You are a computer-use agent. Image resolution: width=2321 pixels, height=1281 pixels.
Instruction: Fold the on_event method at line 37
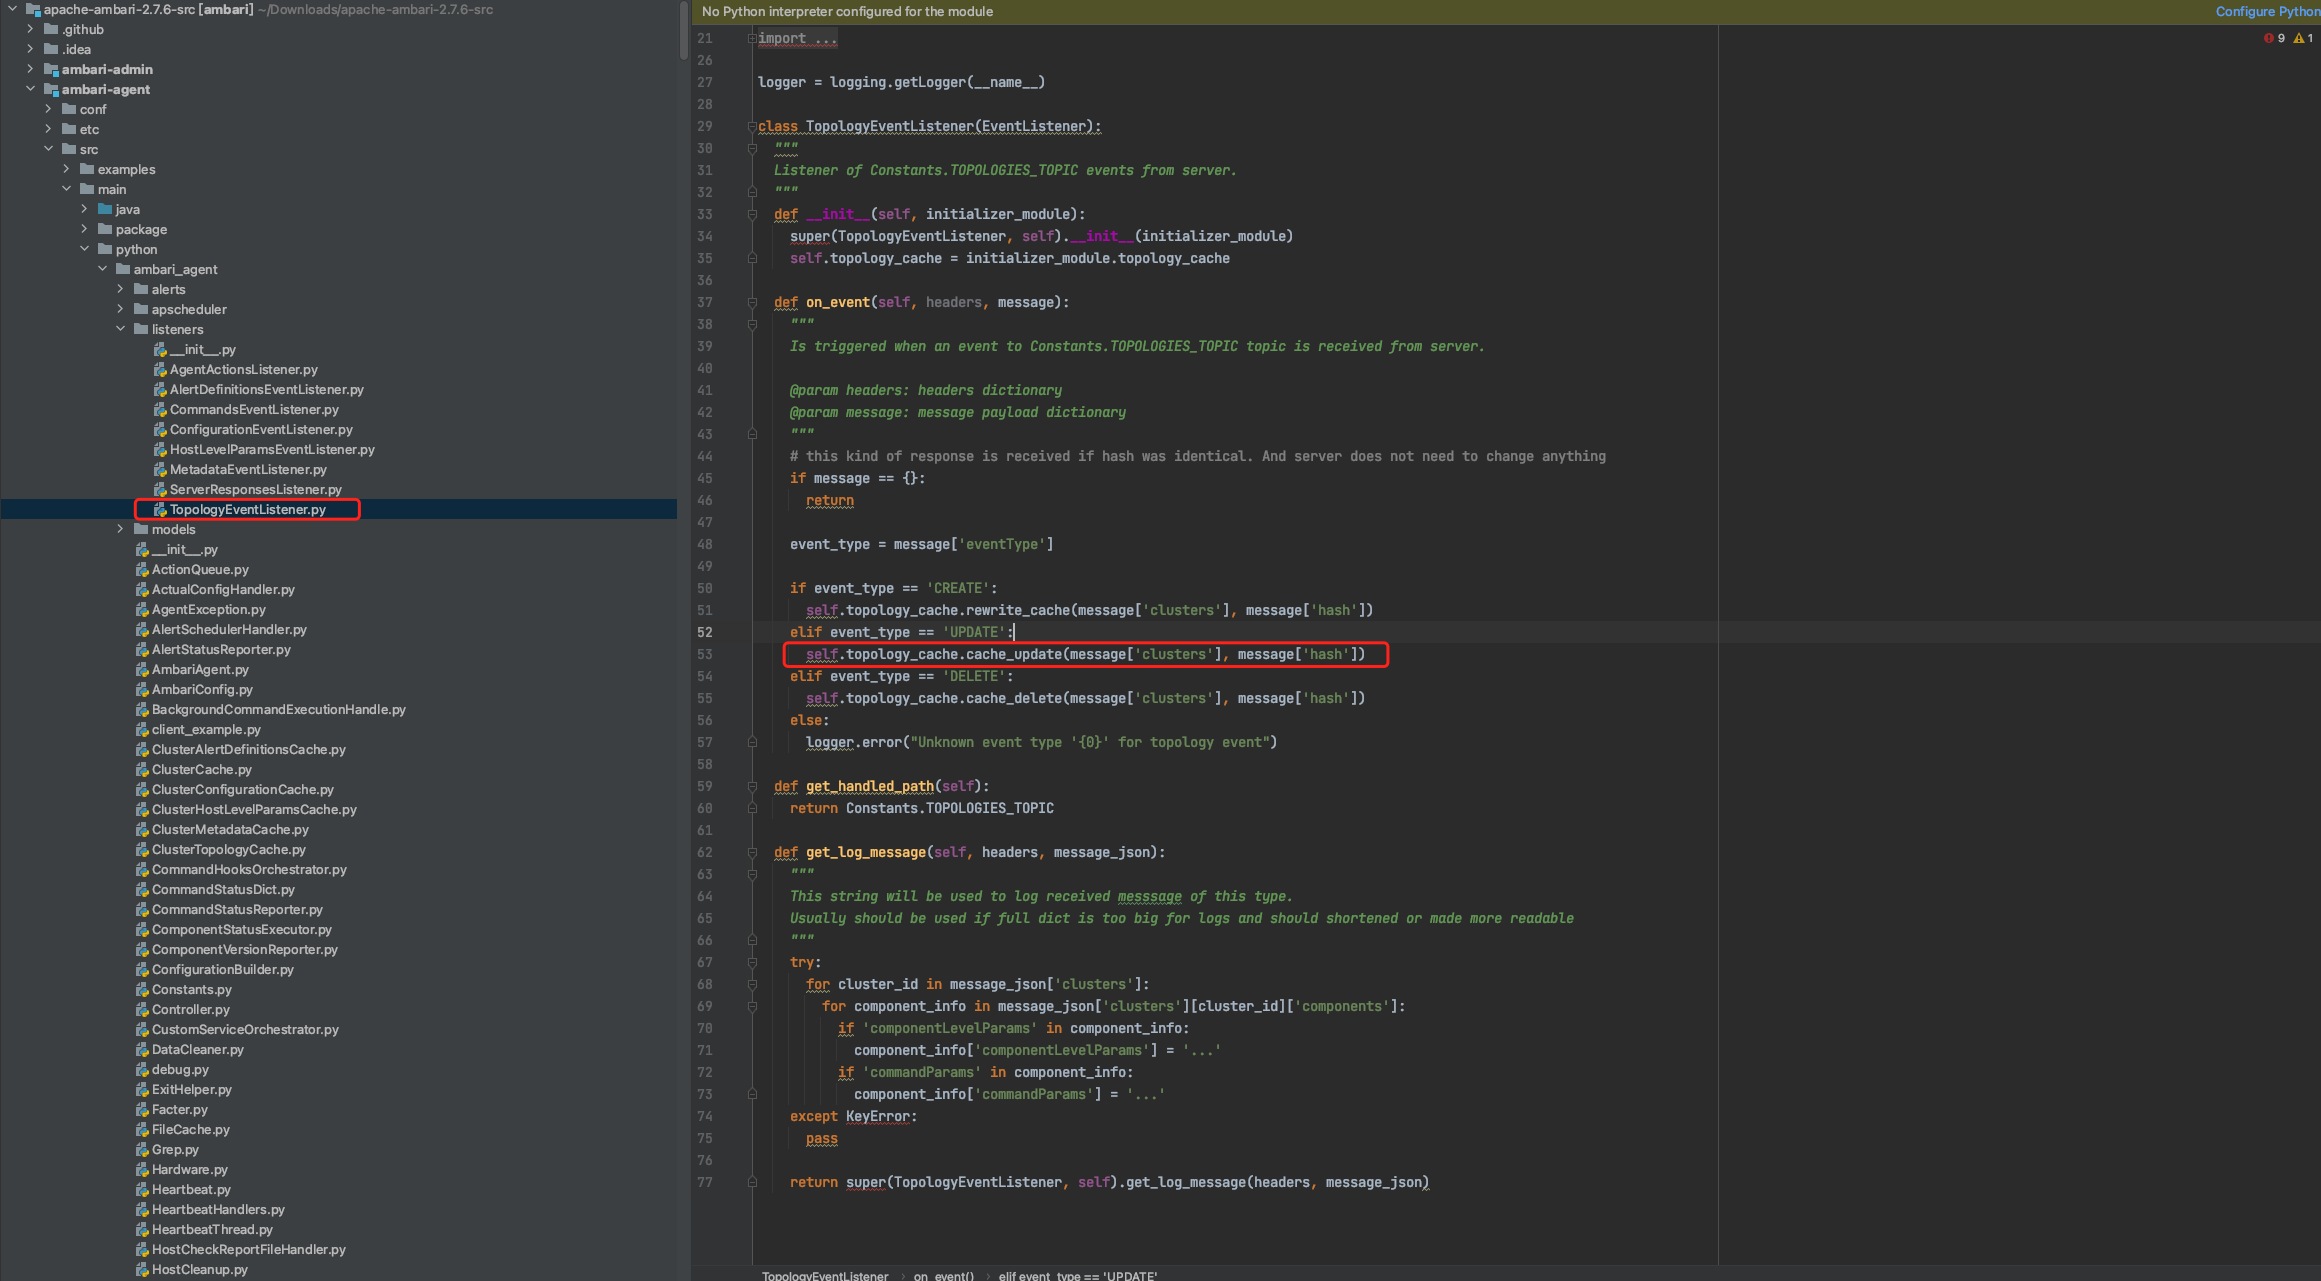click(x=752, y=302)
